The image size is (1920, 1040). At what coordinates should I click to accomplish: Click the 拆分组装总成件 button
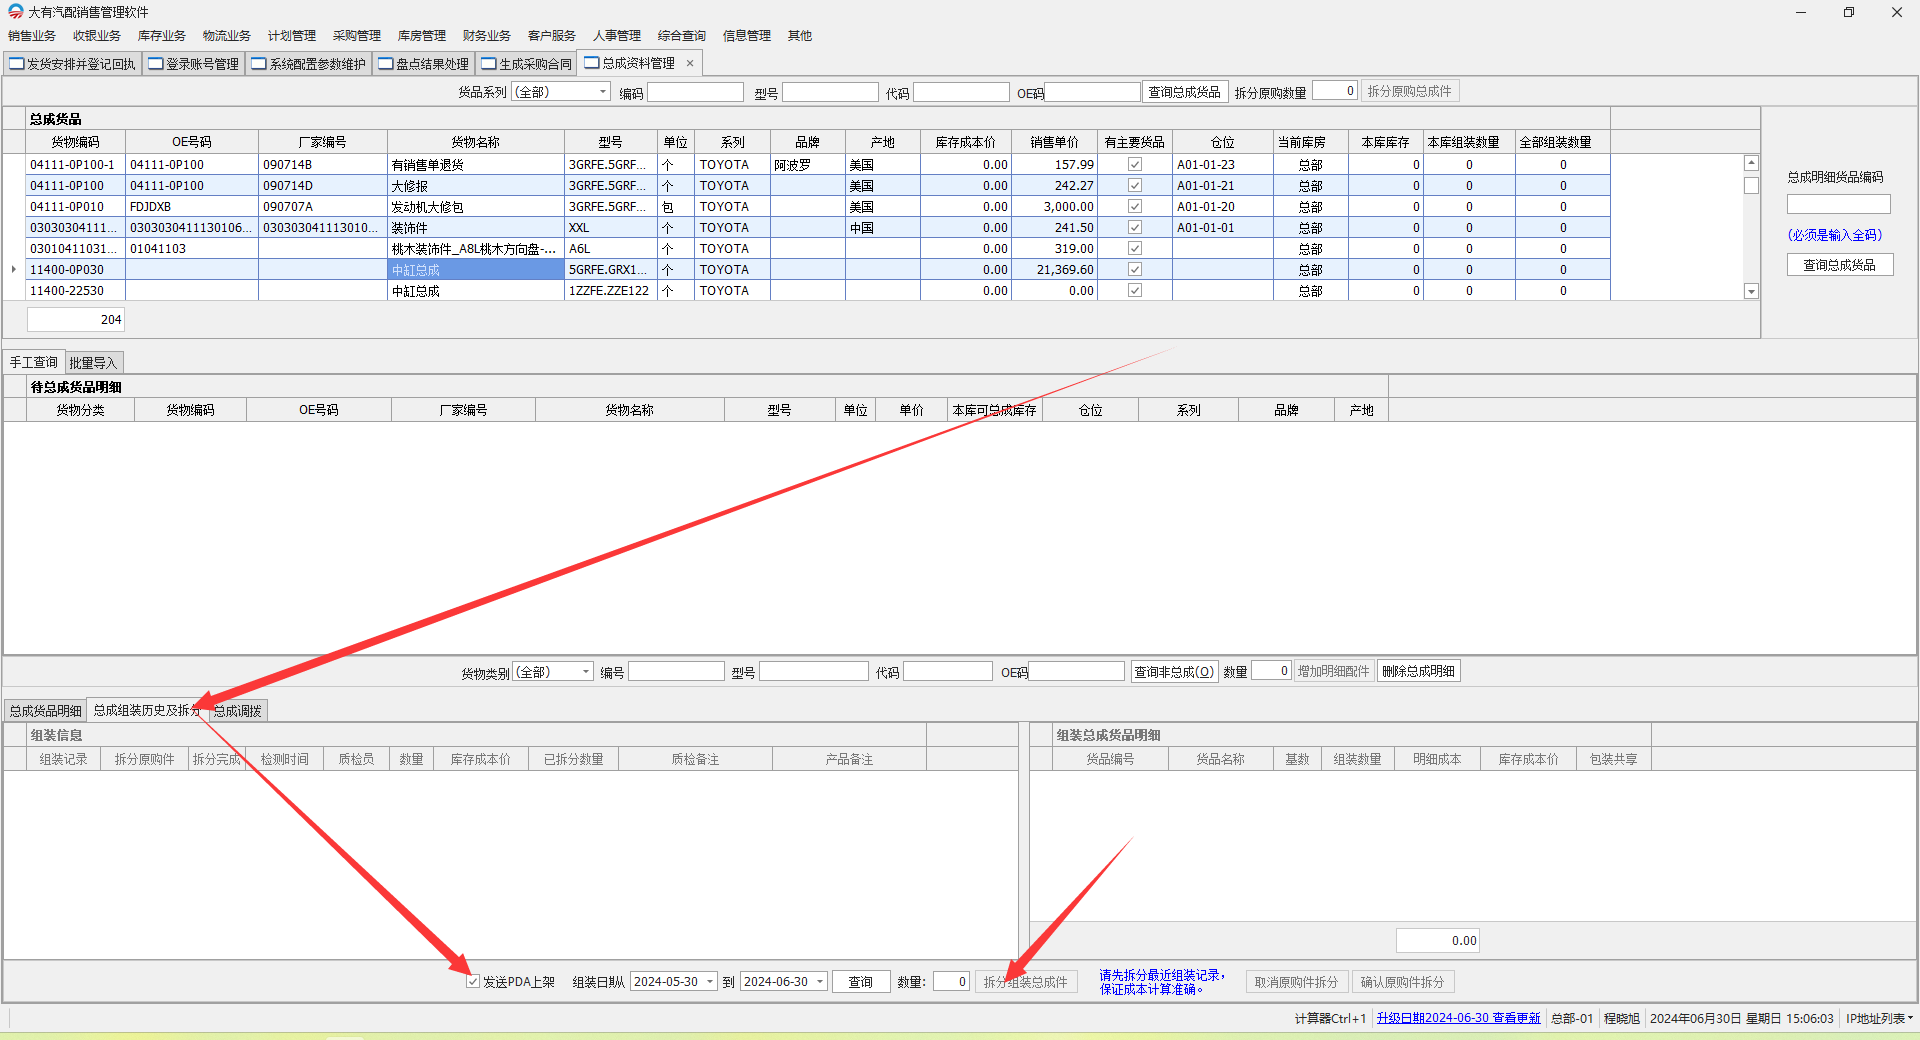(1026, 982)
